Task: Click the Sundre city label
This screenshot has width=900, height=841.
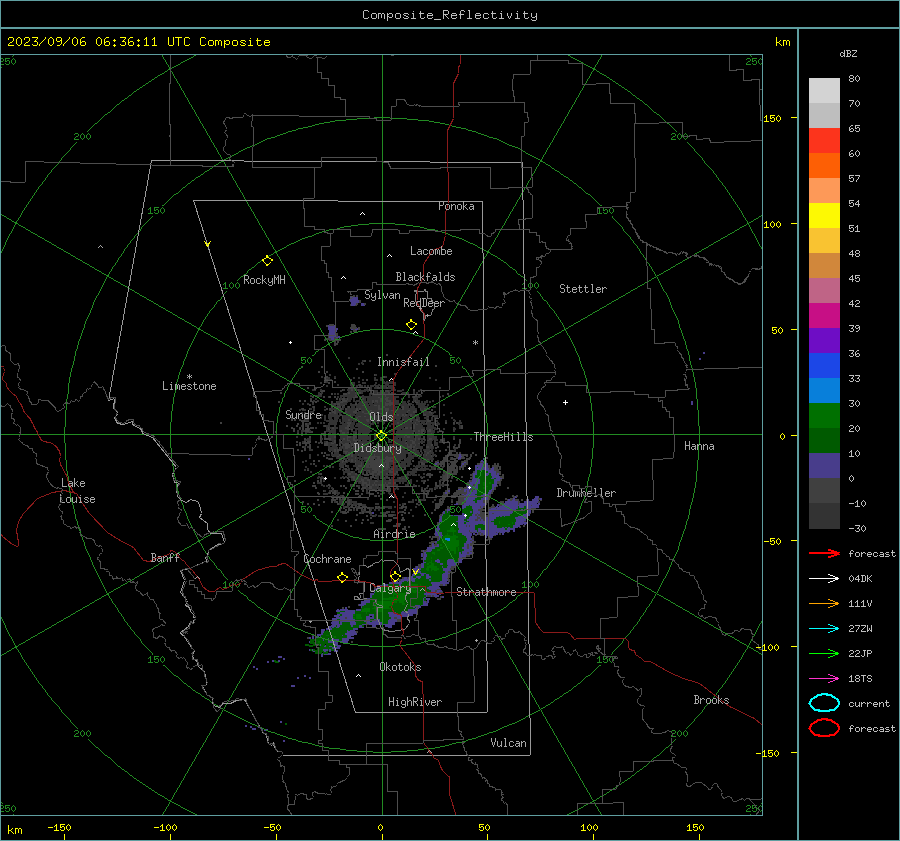Action: pyautogui.click(x=303, y=415)
